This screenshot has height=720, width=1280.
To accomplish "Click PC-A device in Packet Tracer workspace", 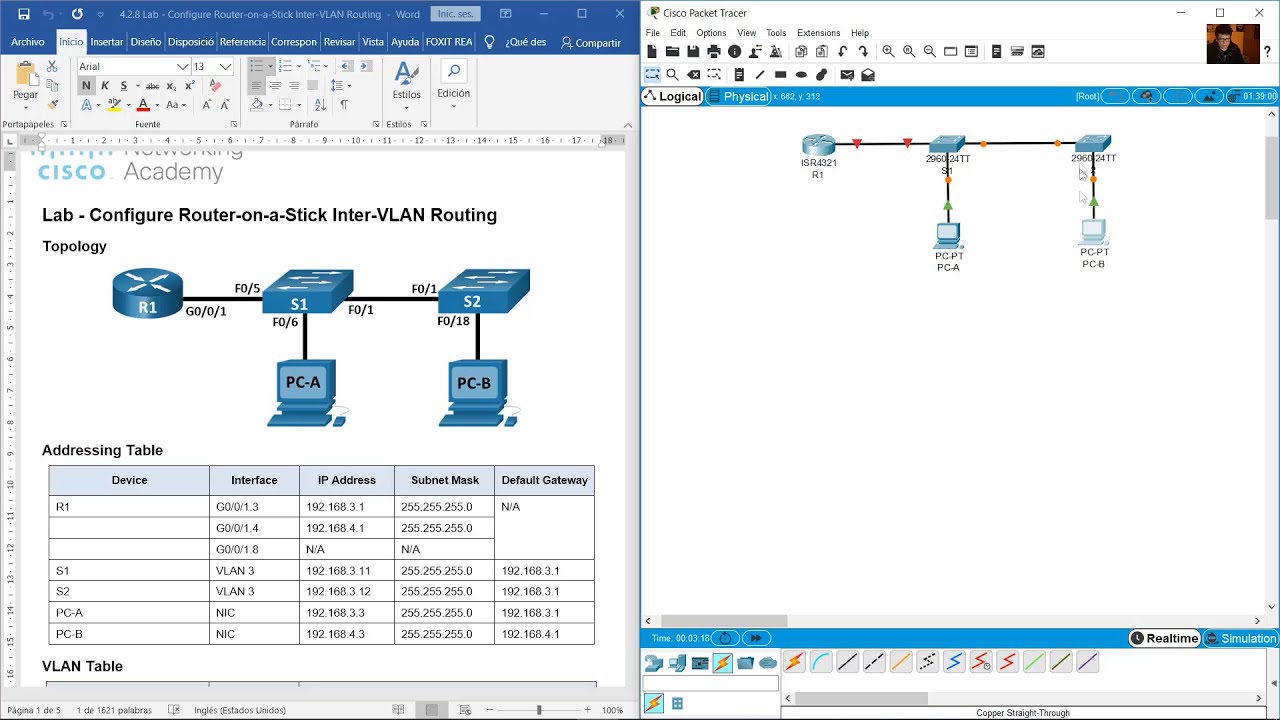I will 948,236.
